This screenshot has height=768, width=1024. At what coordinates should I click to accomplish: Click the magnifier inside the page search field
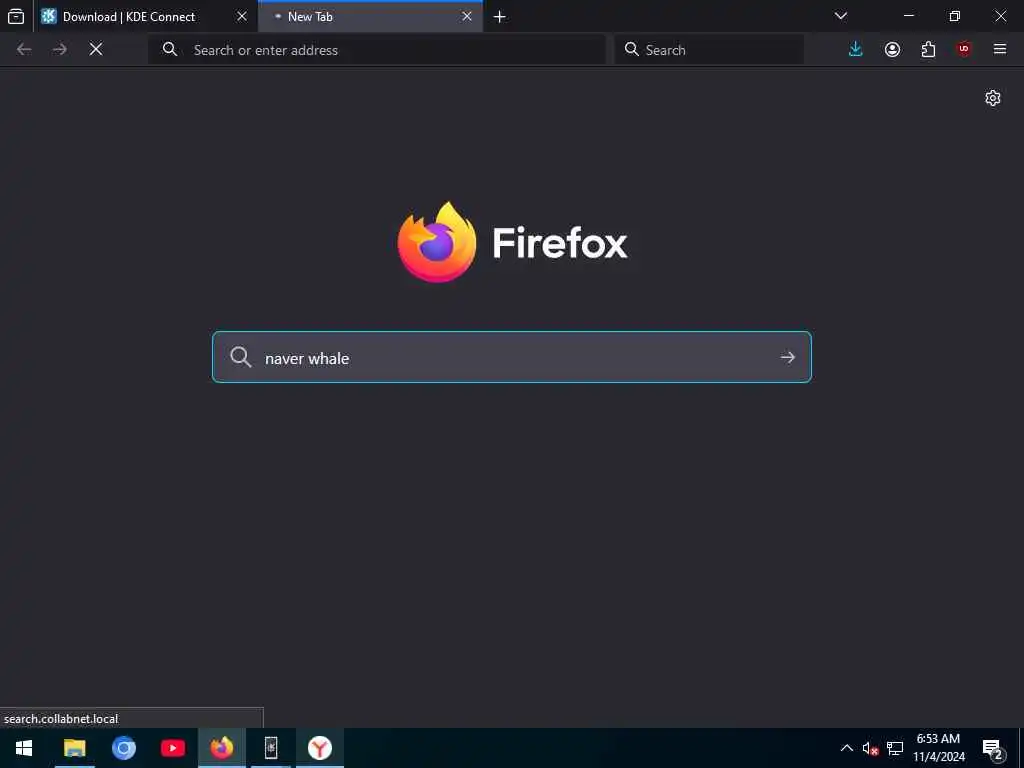tap(240, 357)
